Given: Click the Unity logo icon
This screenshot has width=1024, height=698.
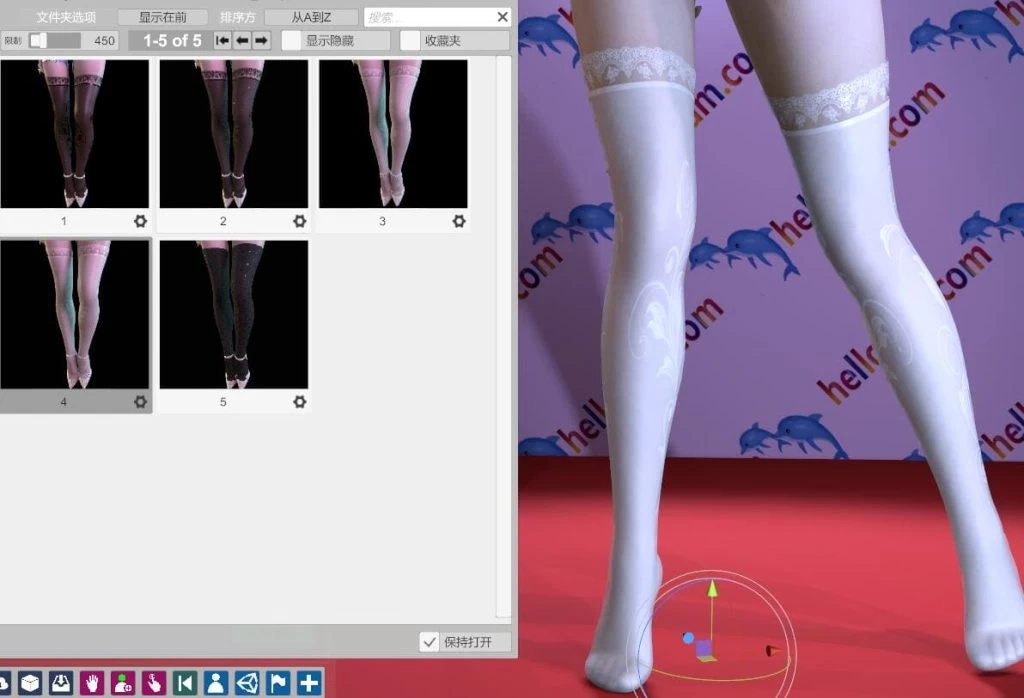Looking at the screenshot, I should [x=246, y=683].
